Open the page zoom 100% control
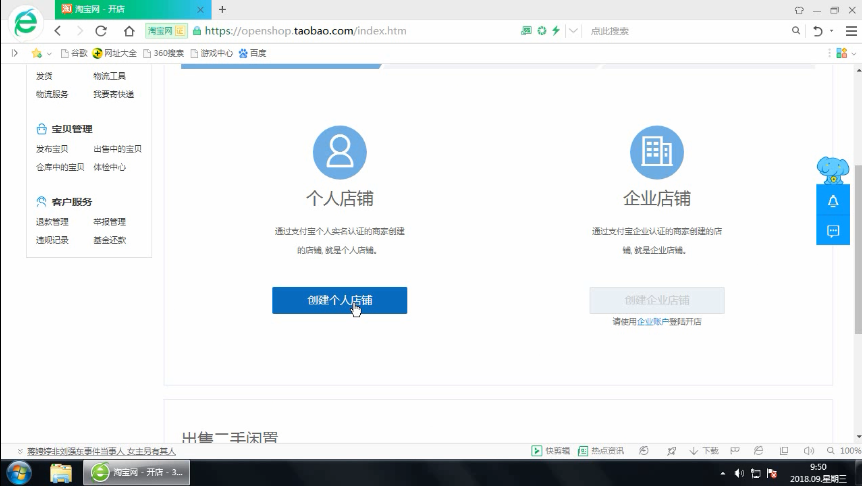Screen dimensions: 862x486 (844, 451)
